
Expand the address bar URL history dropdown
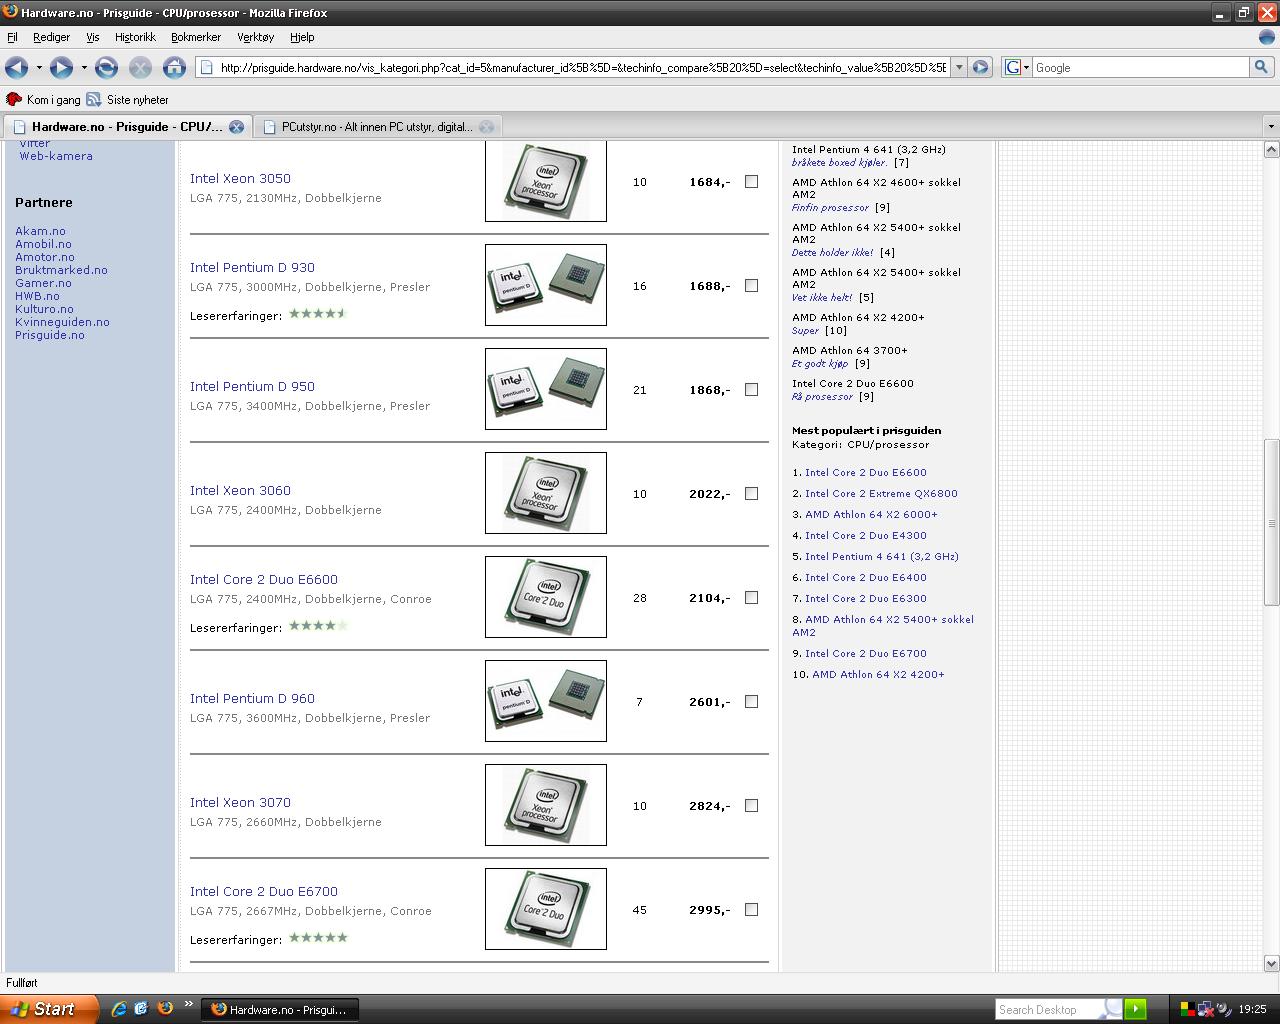[958, 67]
